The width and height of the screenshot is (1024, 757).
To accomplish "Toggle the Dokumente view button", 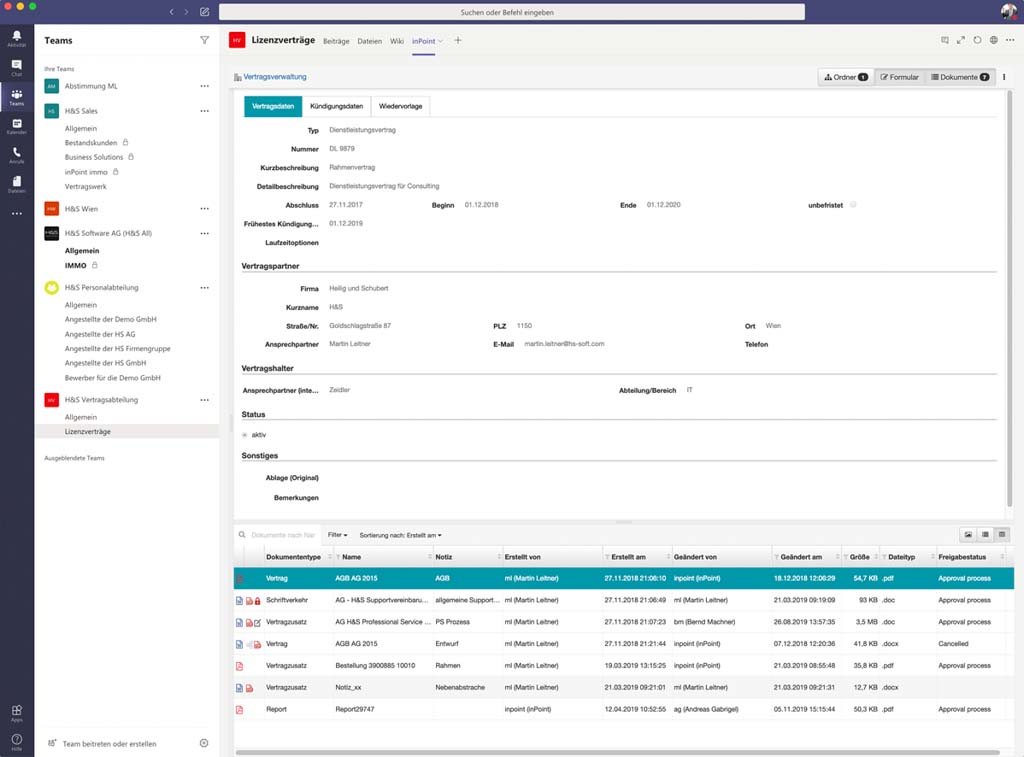I will point(960,77).
